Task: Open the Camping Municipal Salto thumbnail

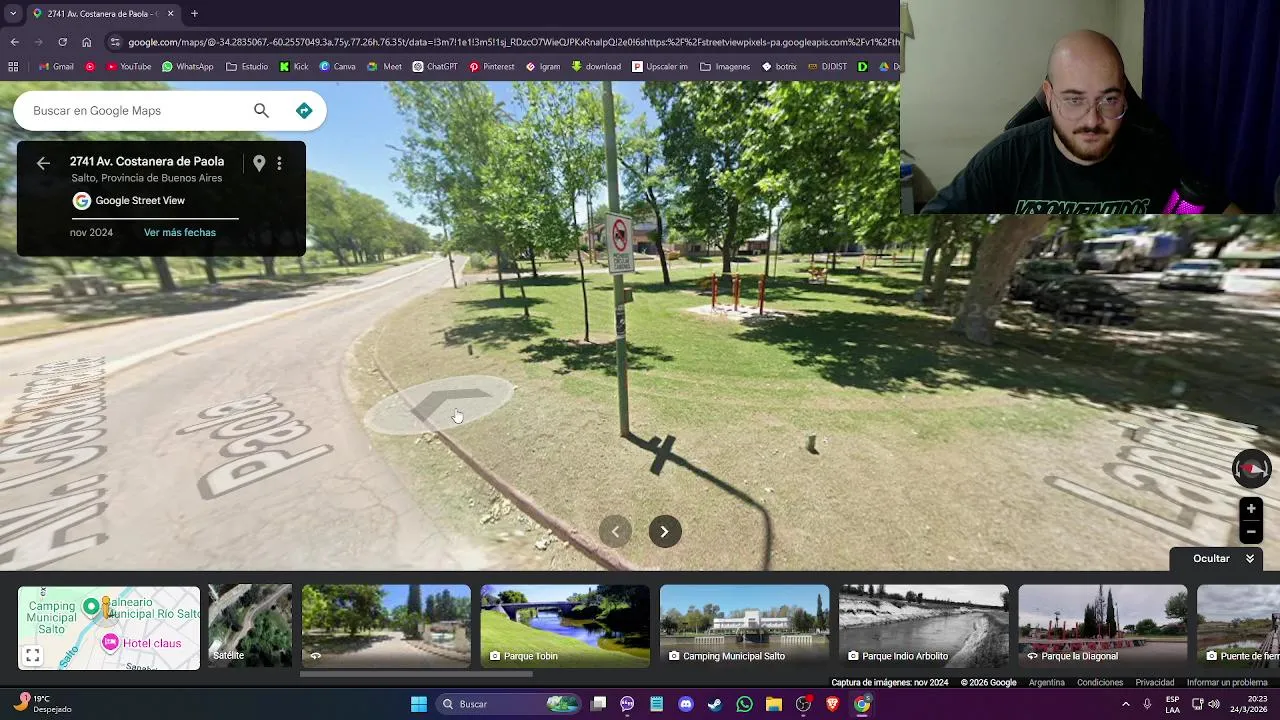Action: click(745, 627)
